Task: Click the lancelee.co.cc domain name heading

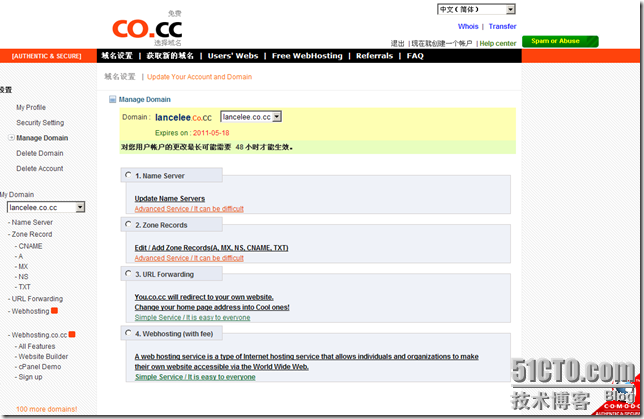Action: click(183, 117)
